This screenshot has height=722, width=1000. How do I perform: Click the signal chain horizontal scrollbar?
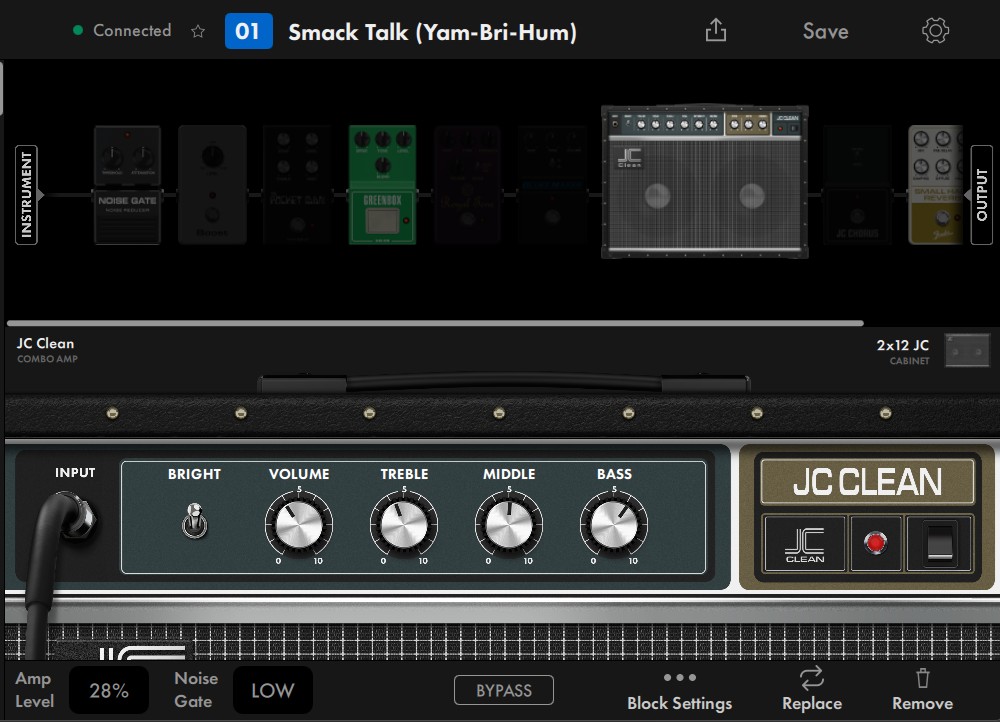(435, 323)
